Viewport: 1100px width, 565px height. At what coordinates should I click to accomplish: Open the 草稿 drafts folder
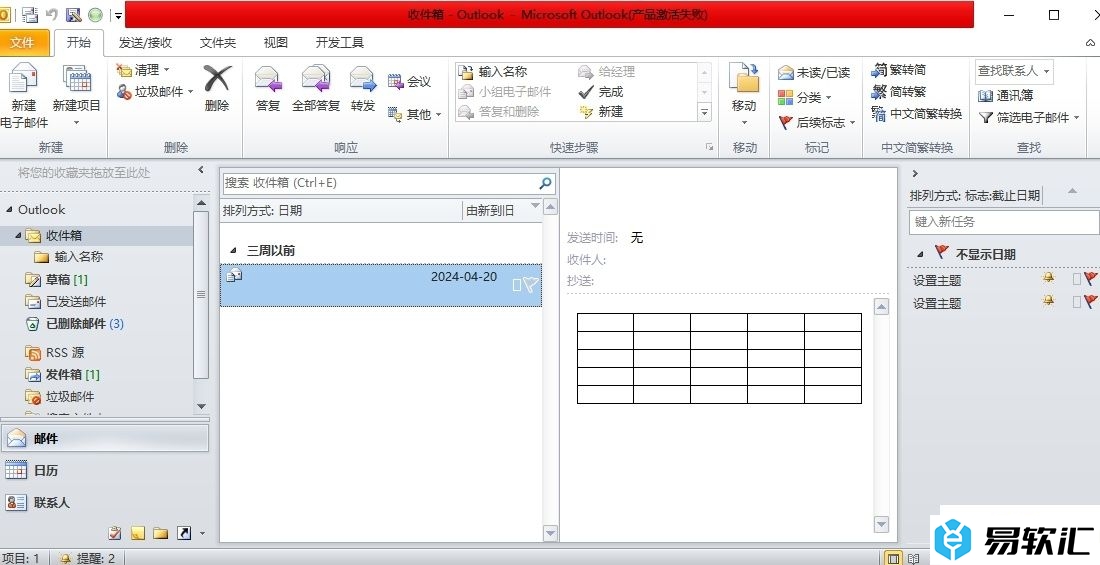click(56, 279)
